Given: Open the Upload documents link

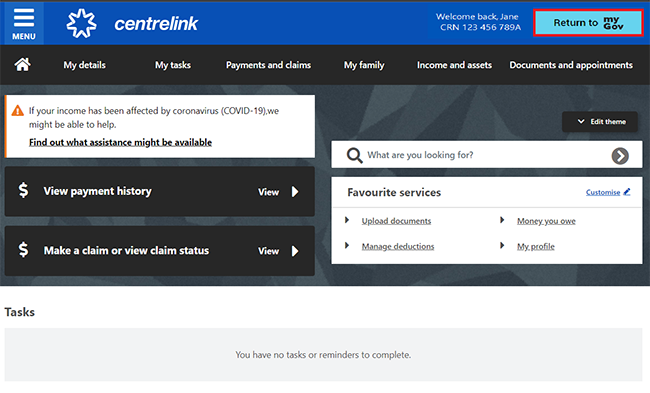Looking at the screenshot, I should click(x=396, y=221).
